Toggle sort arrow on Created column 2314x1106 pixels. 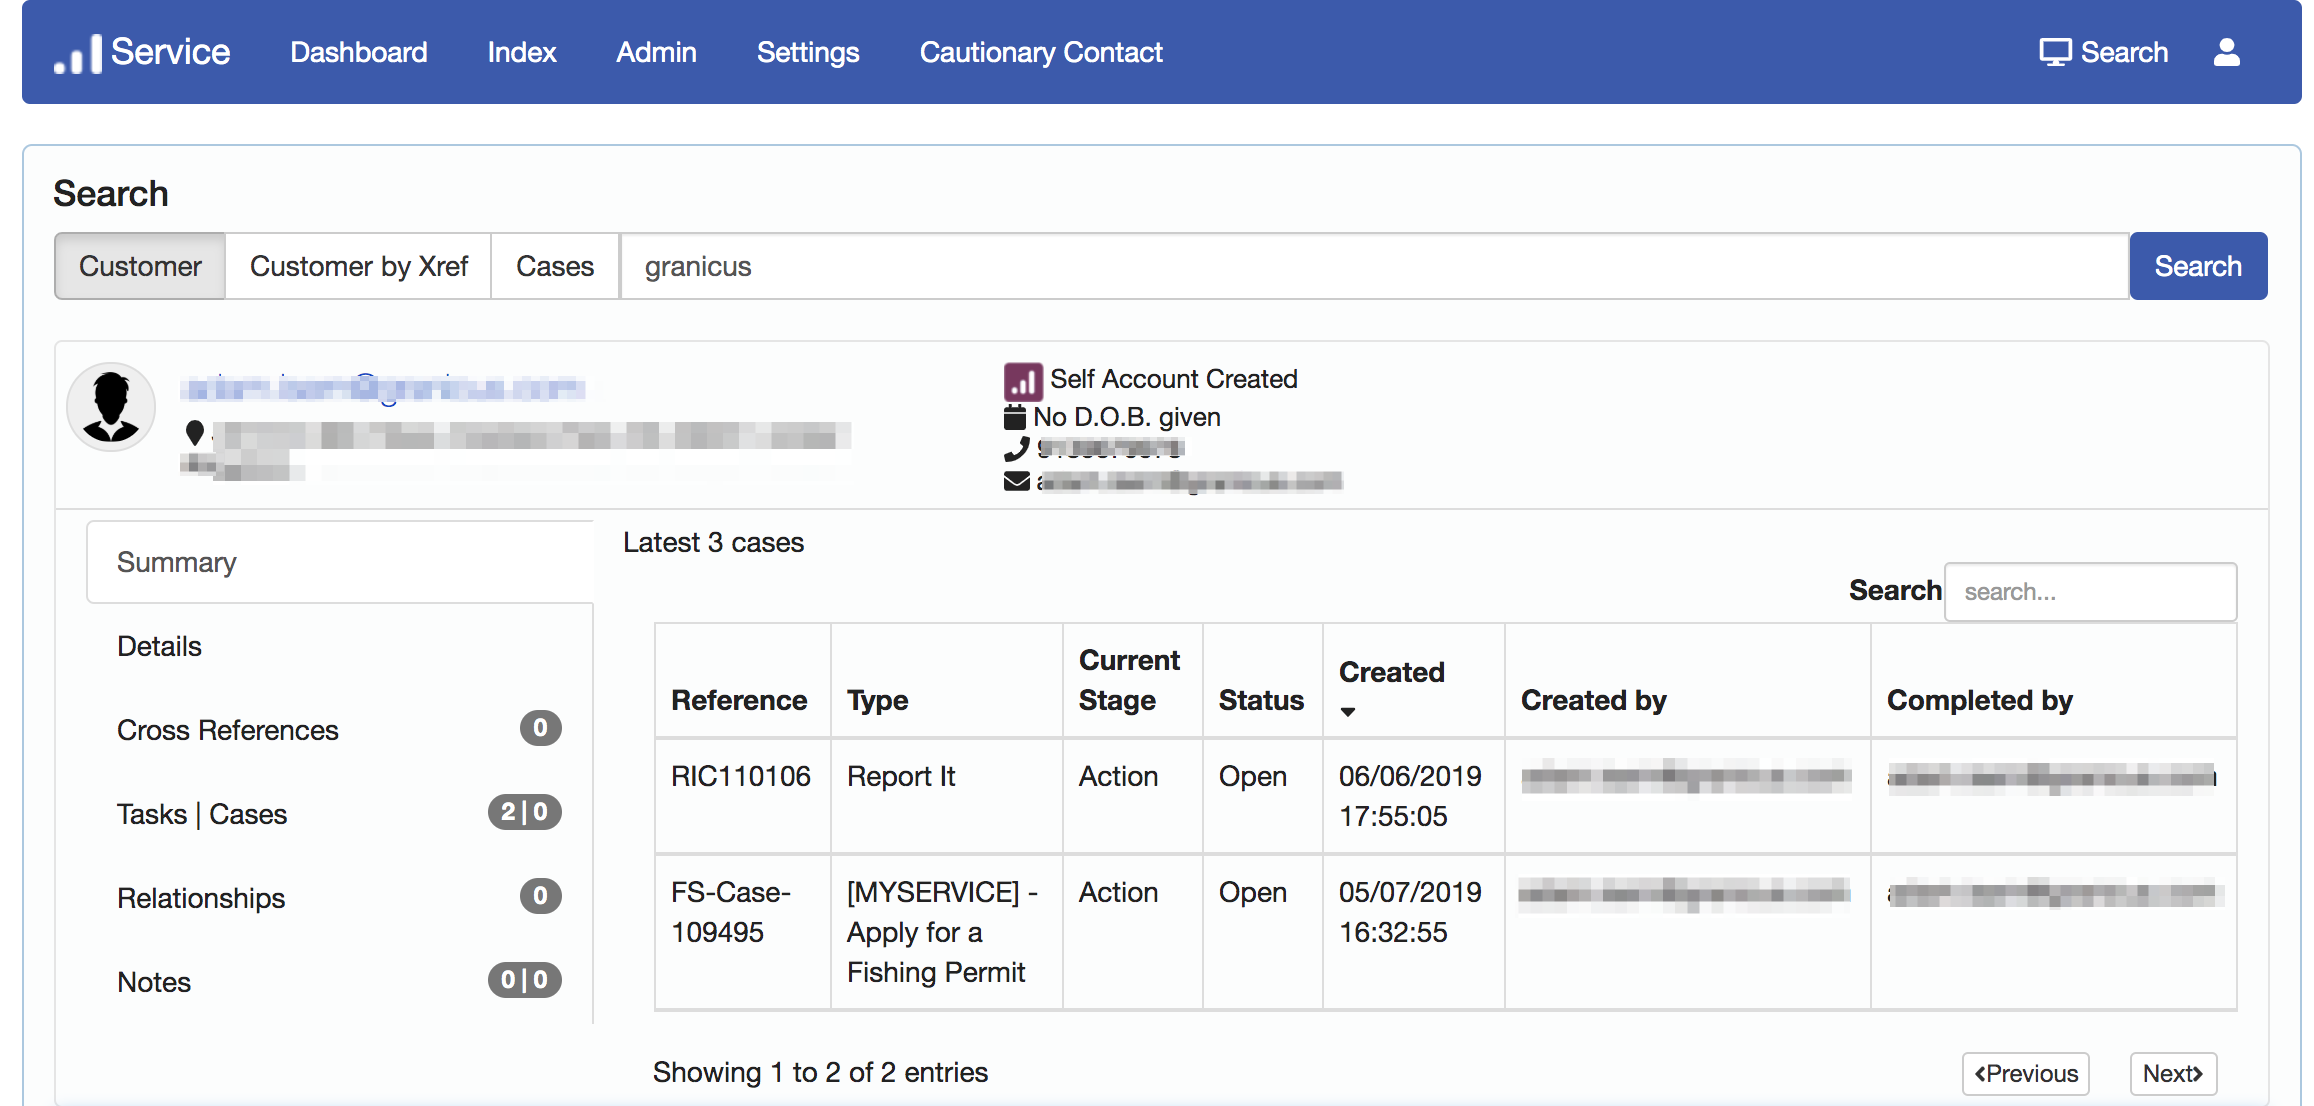(x=1347, y=712)
